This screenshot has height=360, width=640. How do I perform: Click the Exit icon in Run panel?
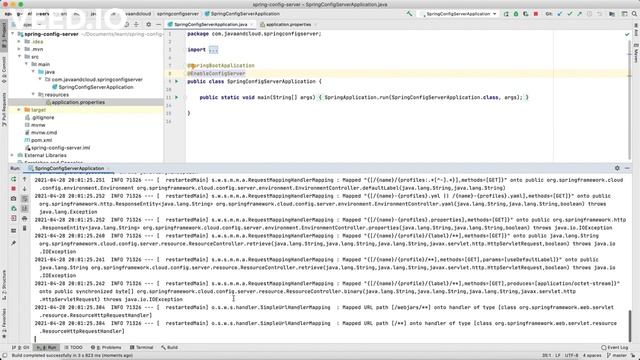click(x=13, y=218)
